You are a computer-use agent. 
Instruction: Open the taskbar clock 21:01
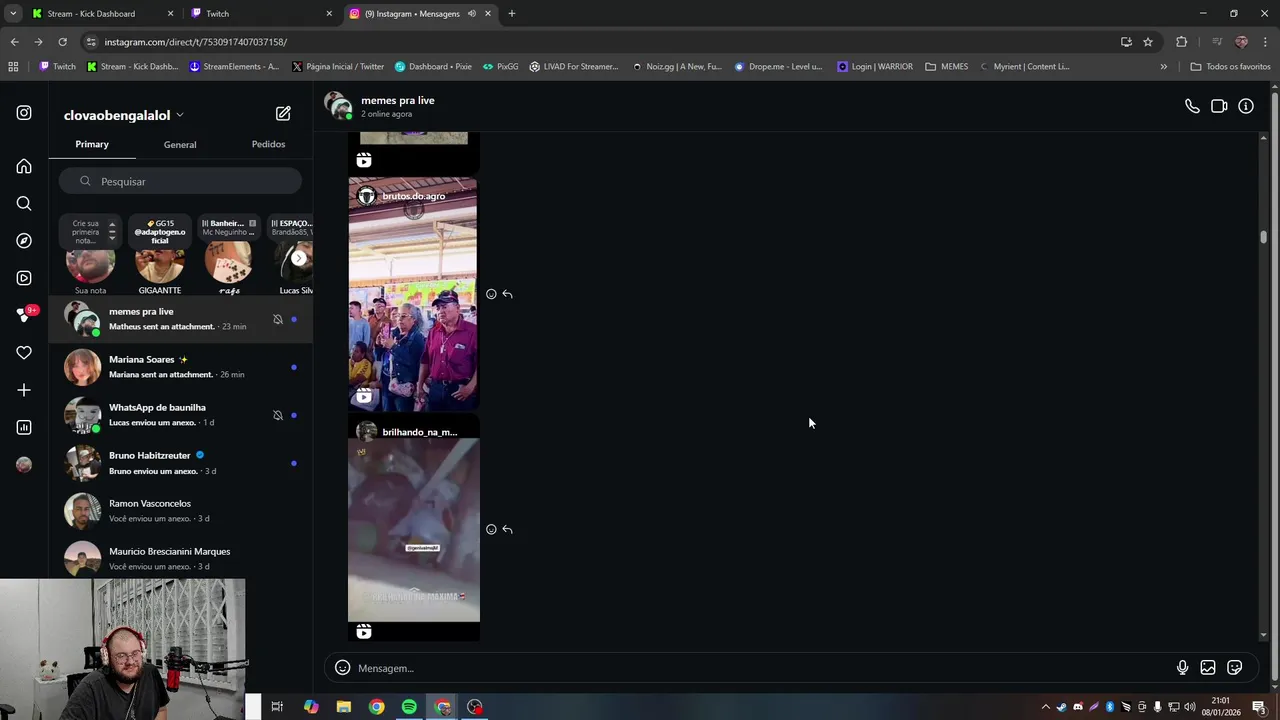1221,707
